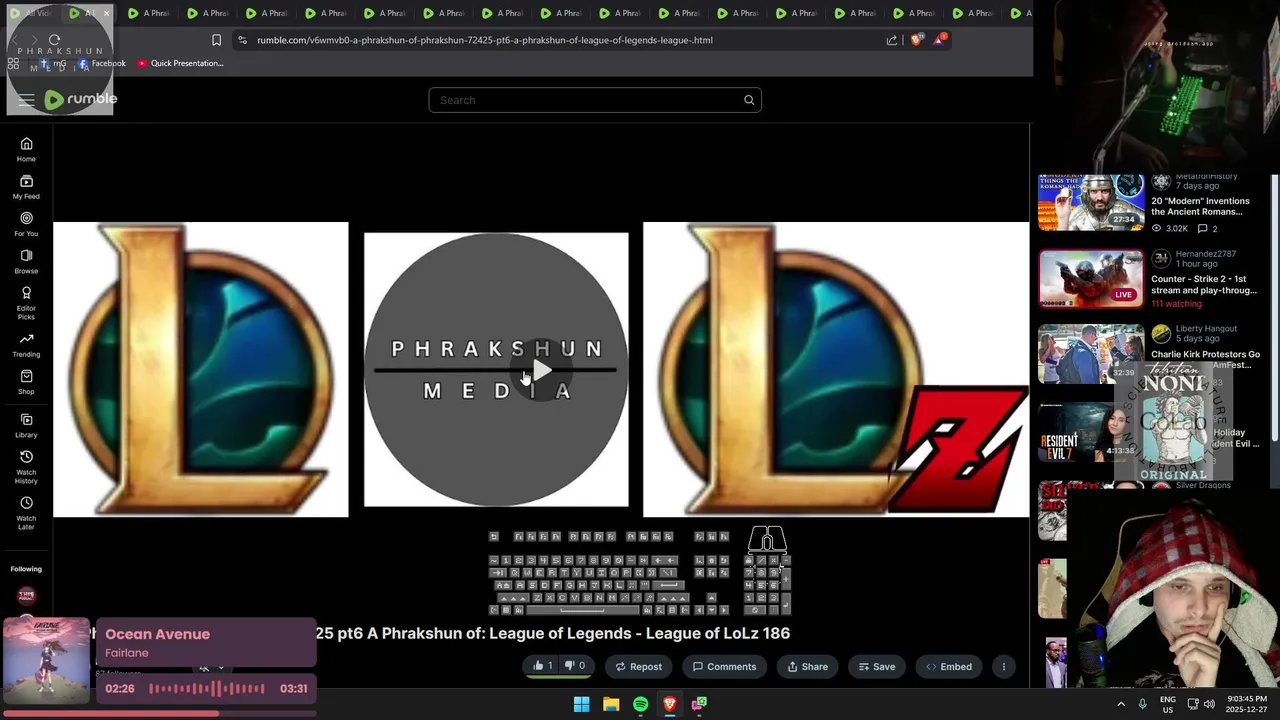The image size is (1280, 720).
Task: Open the '20 Modern Inventions' video thumbnail
Action: click(1090, 202)
